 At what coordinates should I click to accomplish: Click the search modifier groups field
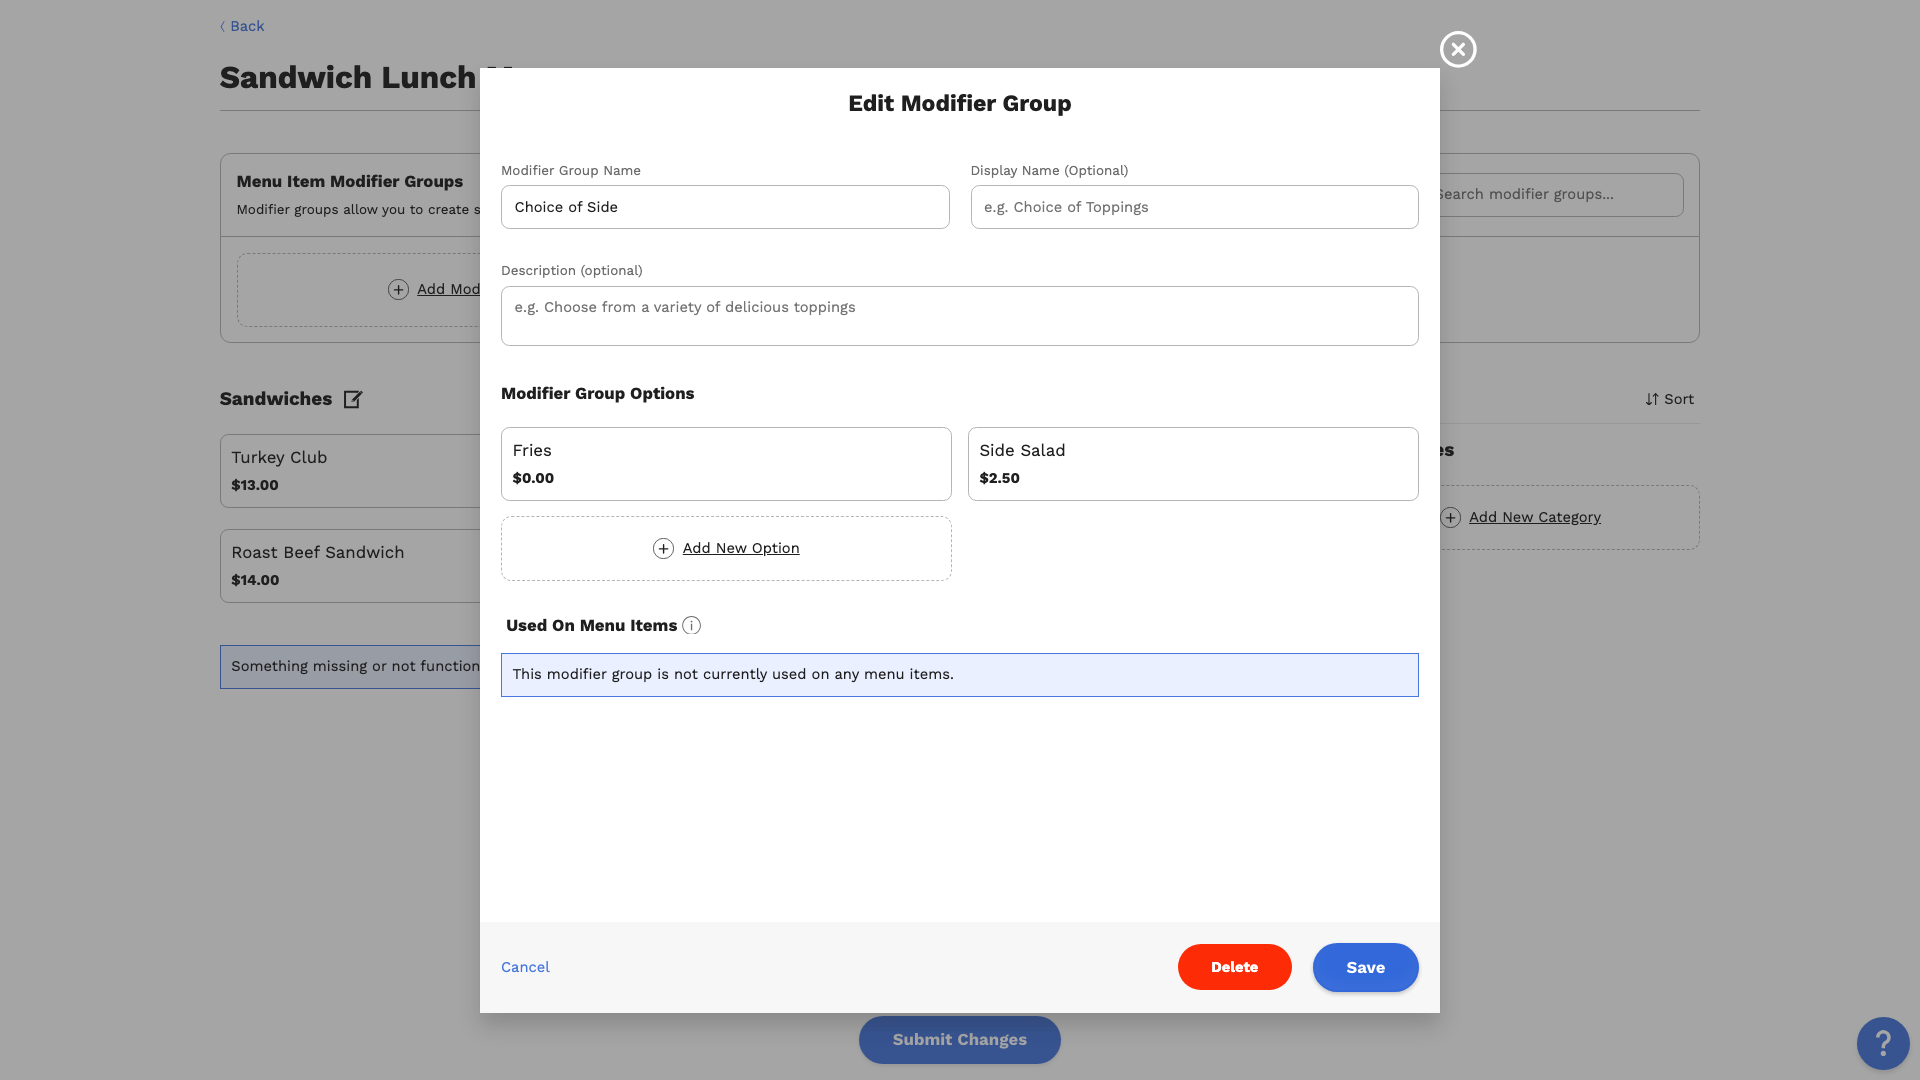pyautogui.click(x=1561, y=195)
